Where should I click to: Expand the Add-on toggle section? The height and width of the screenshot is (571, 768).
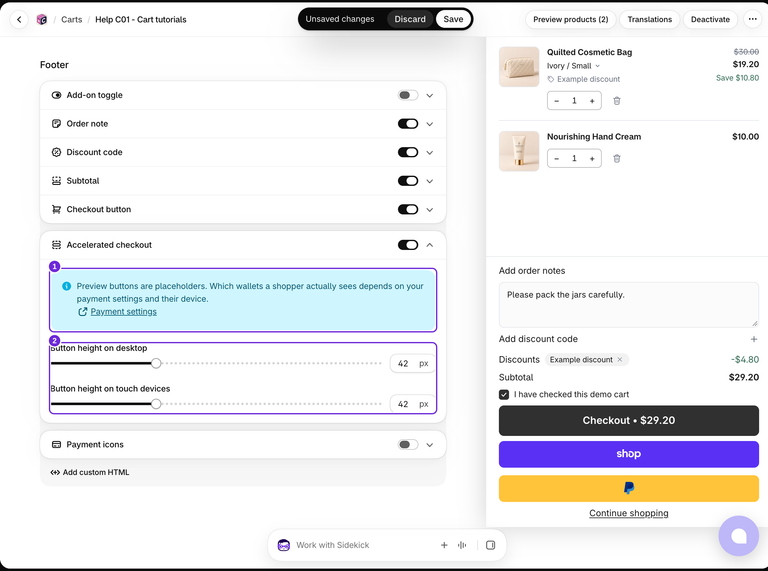point(430,95)
